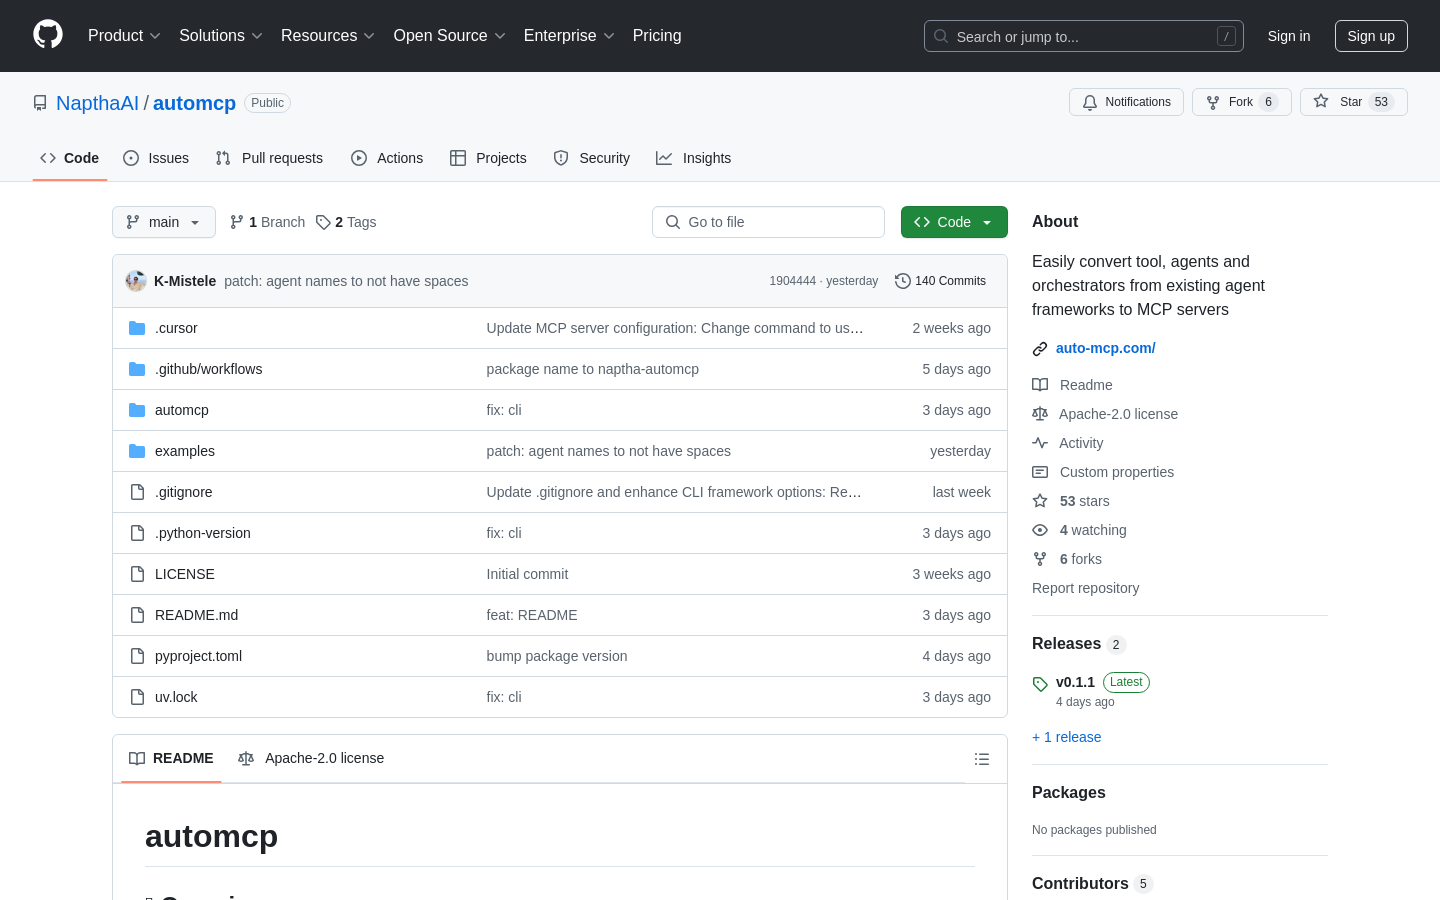The width and height of the screenshot is (1440, 900).
Task: Click the Go to file input
Action: tap(768, 222)
